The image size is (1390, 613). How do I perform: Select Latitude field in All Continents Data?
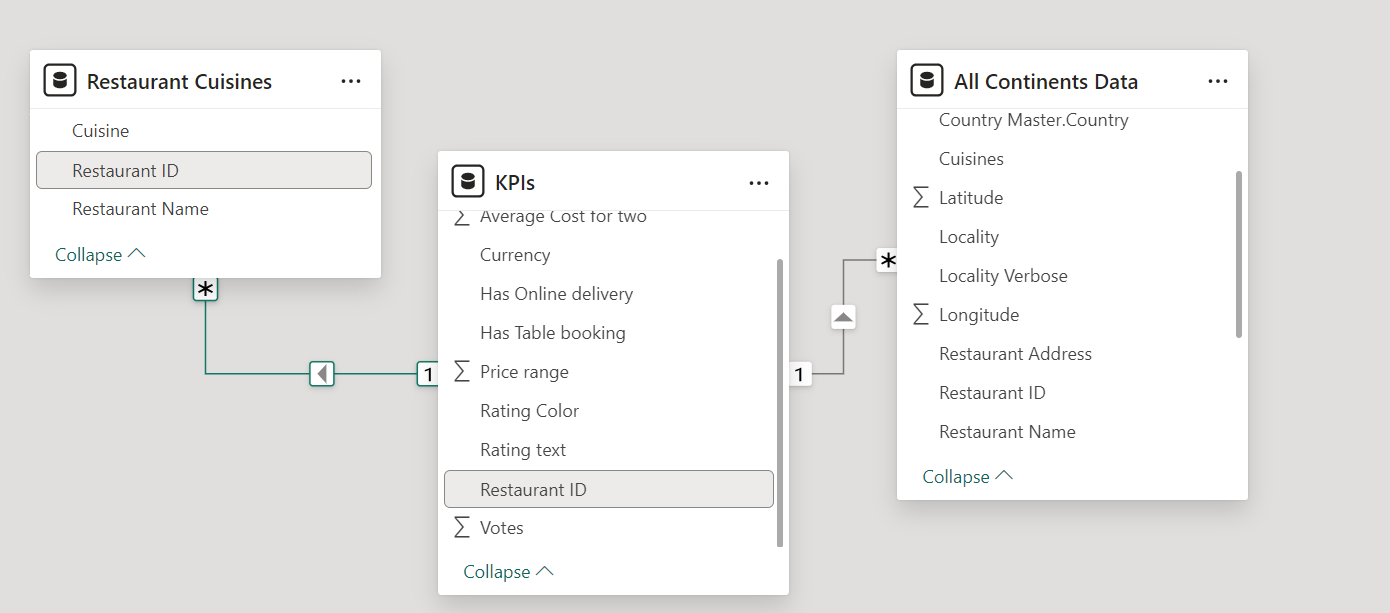[x=970, y=198]
